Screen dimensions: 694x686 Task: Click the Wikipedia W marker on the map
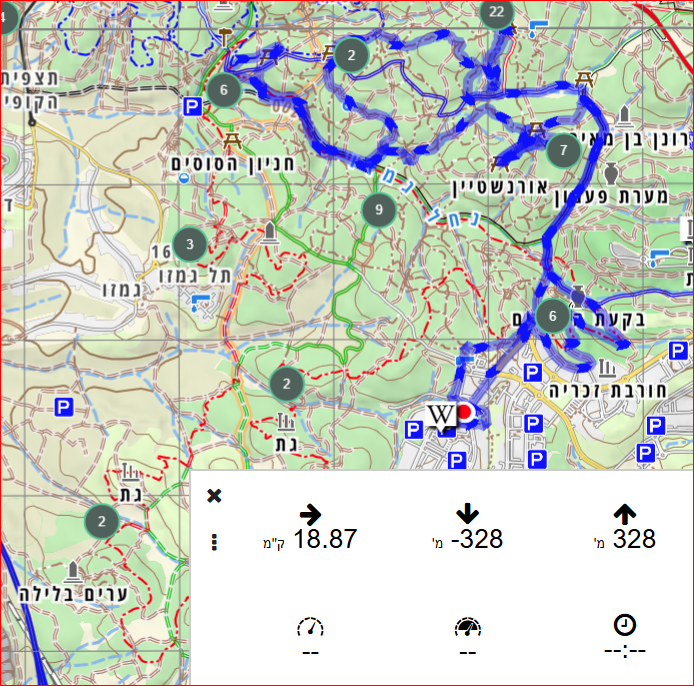440,413
